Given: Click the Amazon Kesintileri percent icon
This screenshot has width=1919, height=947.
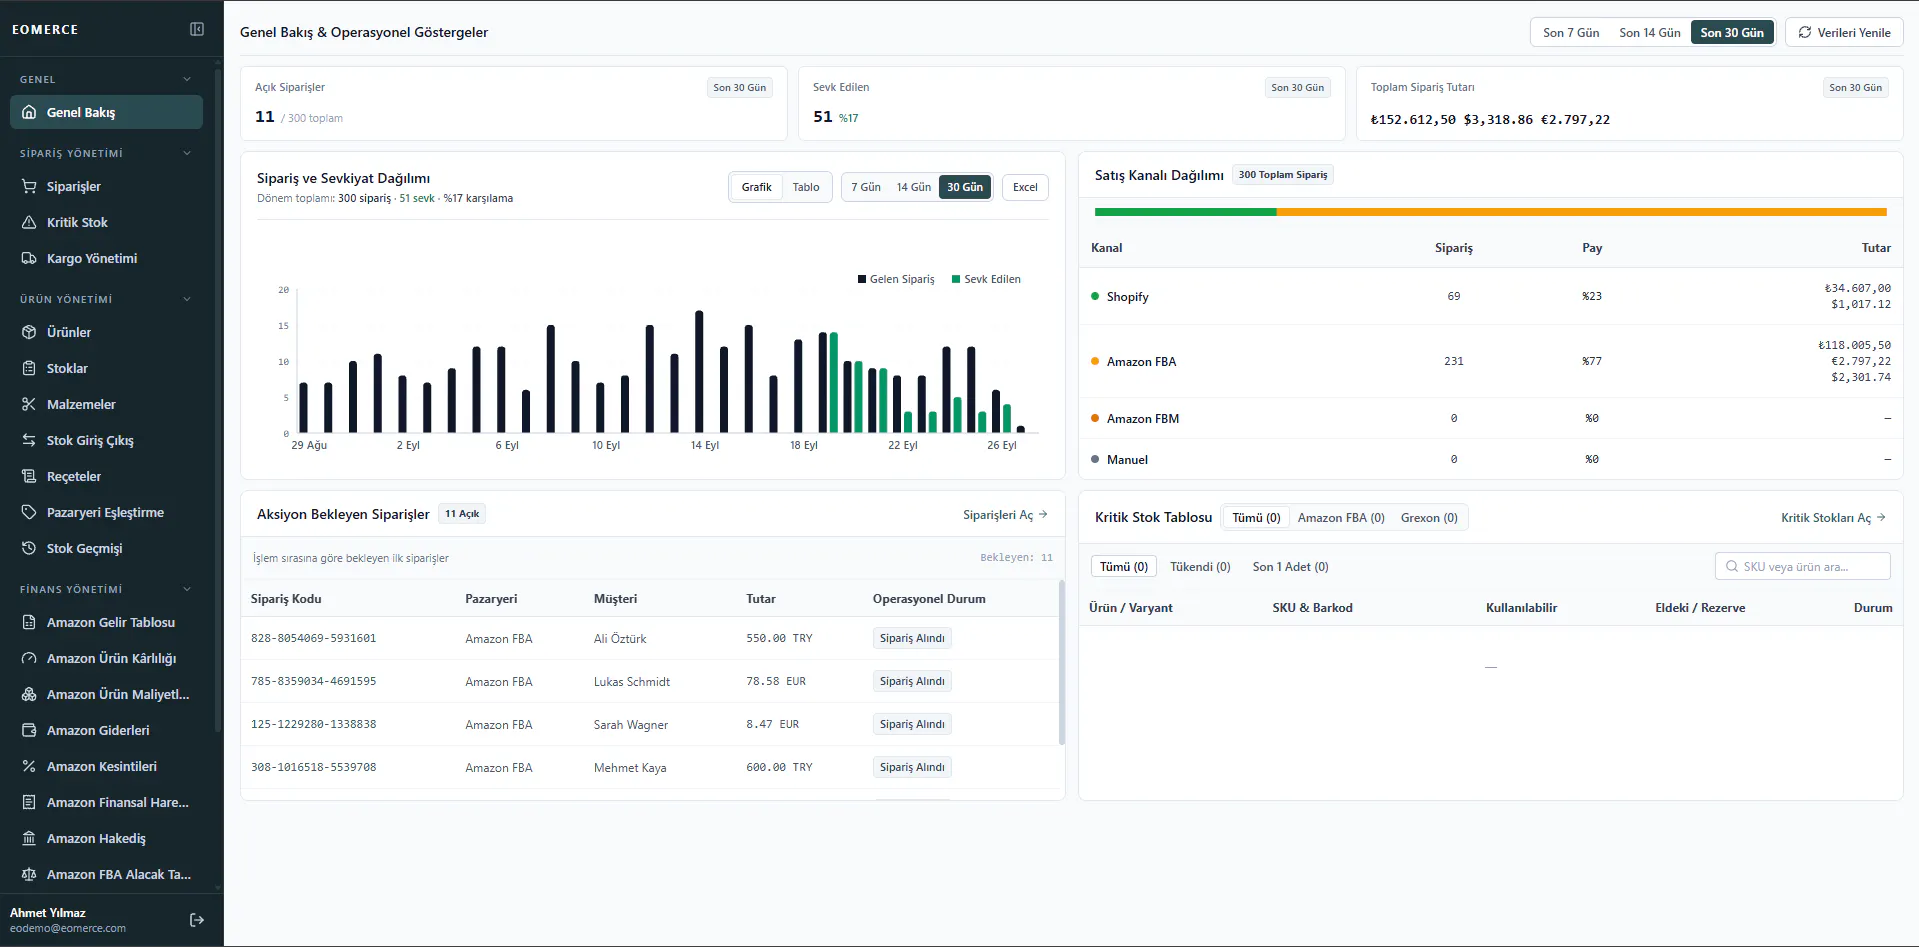Looking at the screenshot, I should 29,766.
